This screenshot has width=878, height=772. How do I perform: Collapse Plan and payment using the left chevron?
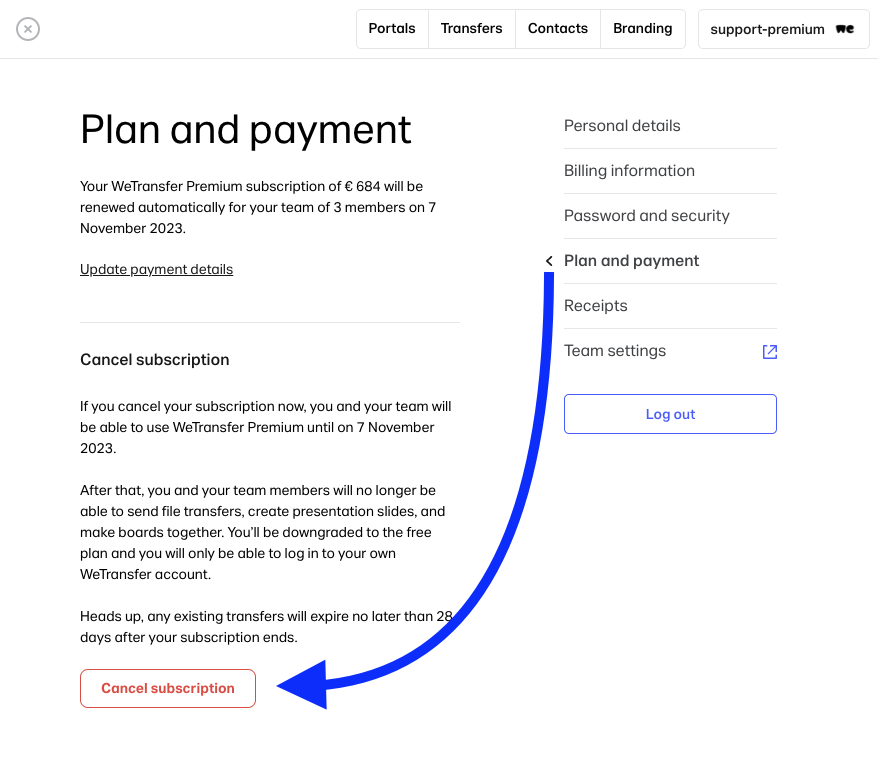[x=548, y=259]
